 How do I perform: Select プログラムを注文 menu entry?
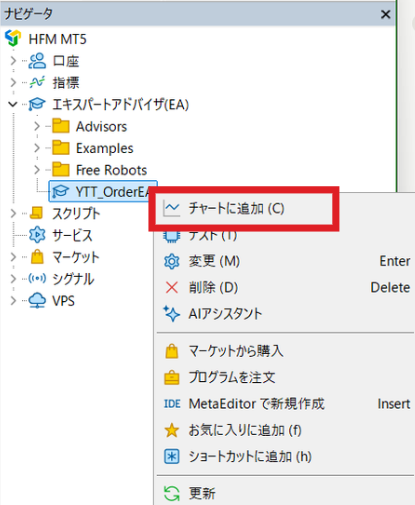pyautogui.click(x=285, y=378)
